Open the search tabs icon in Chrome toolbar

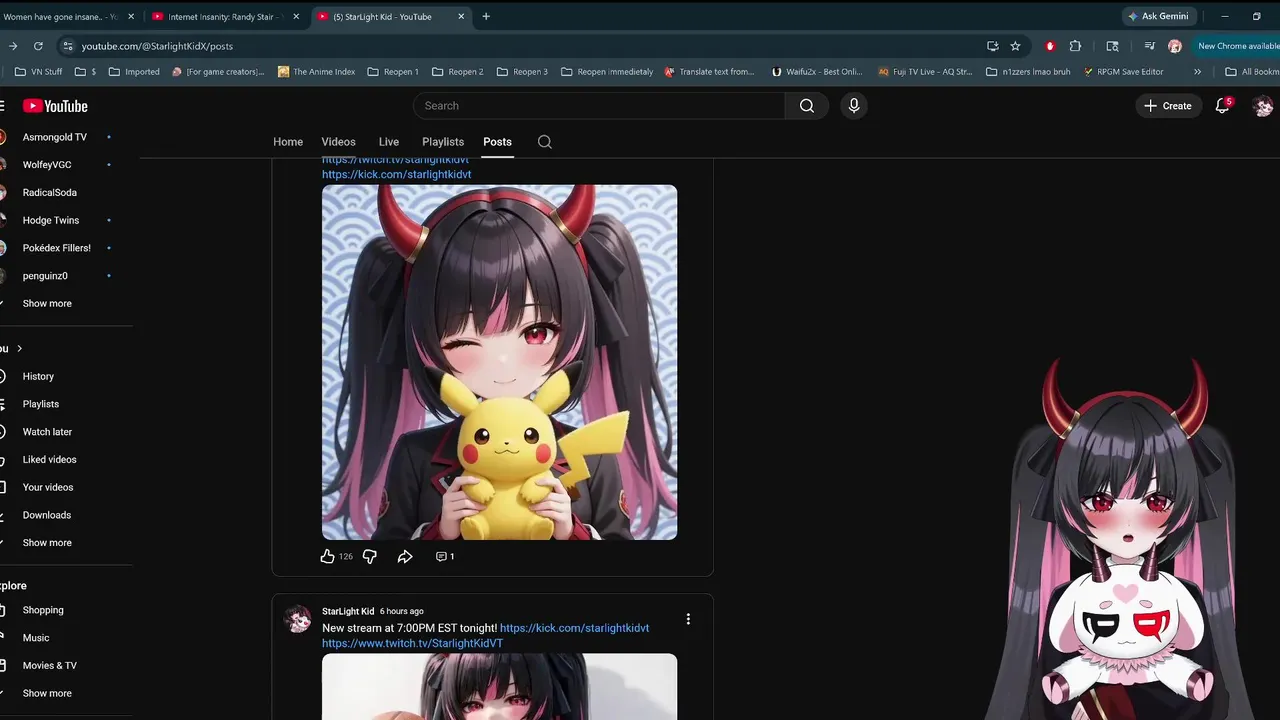pyautogui.click(x=1112, y=46)
